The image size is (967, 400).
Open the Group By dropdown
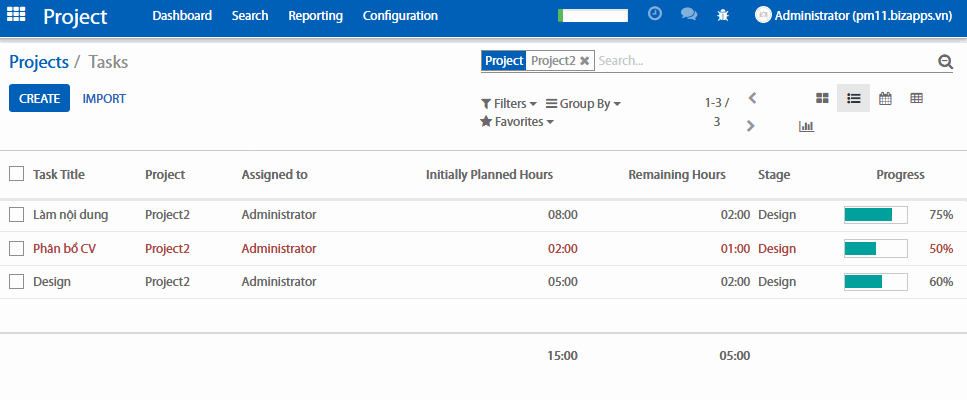point(583,104)
